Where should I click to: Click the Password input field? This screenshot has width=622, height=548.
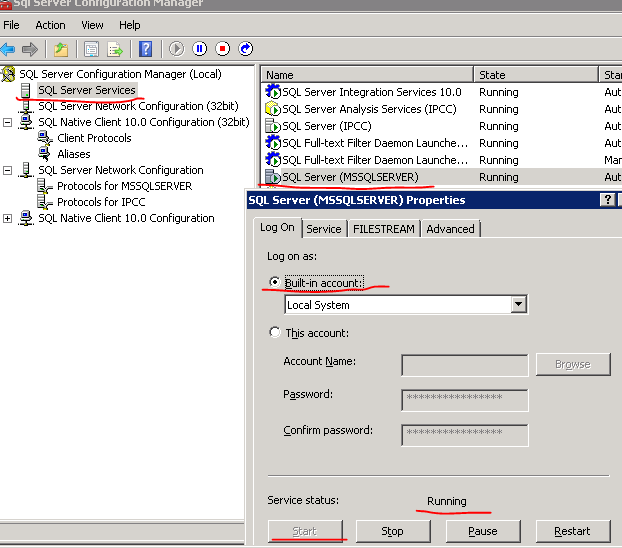pos(465,400)
